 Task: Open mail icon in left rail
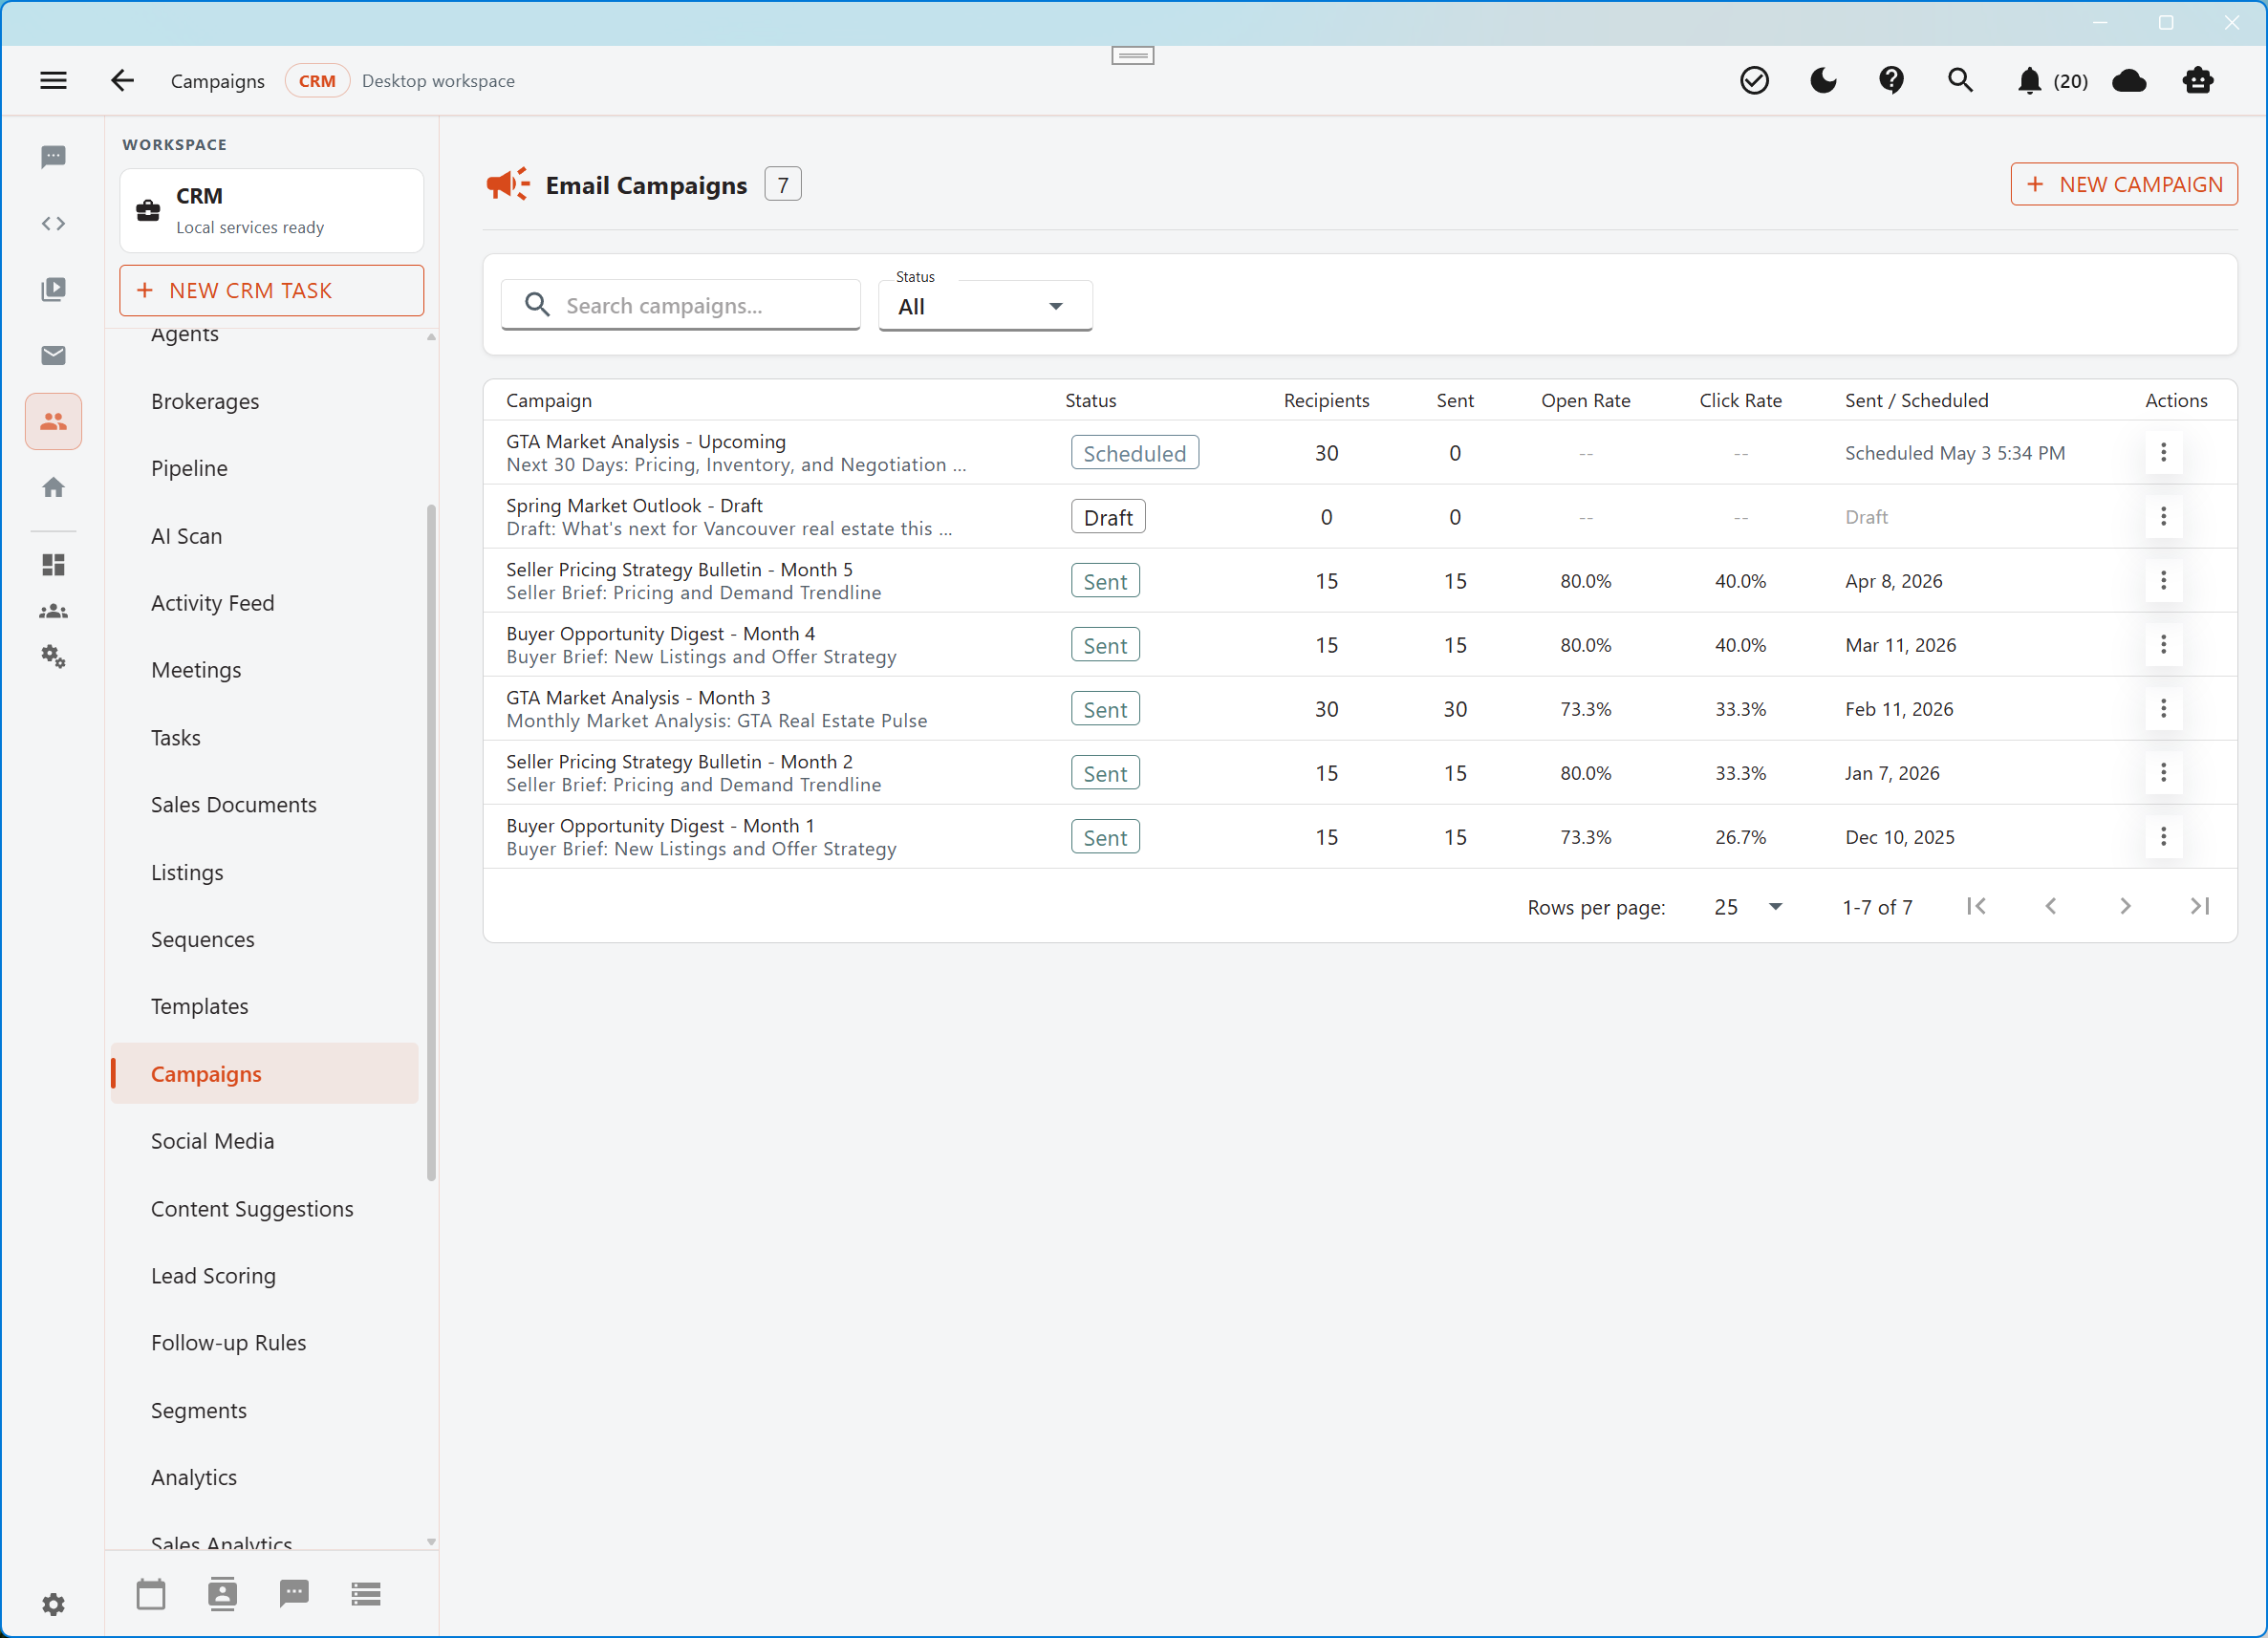click(53, 355)
